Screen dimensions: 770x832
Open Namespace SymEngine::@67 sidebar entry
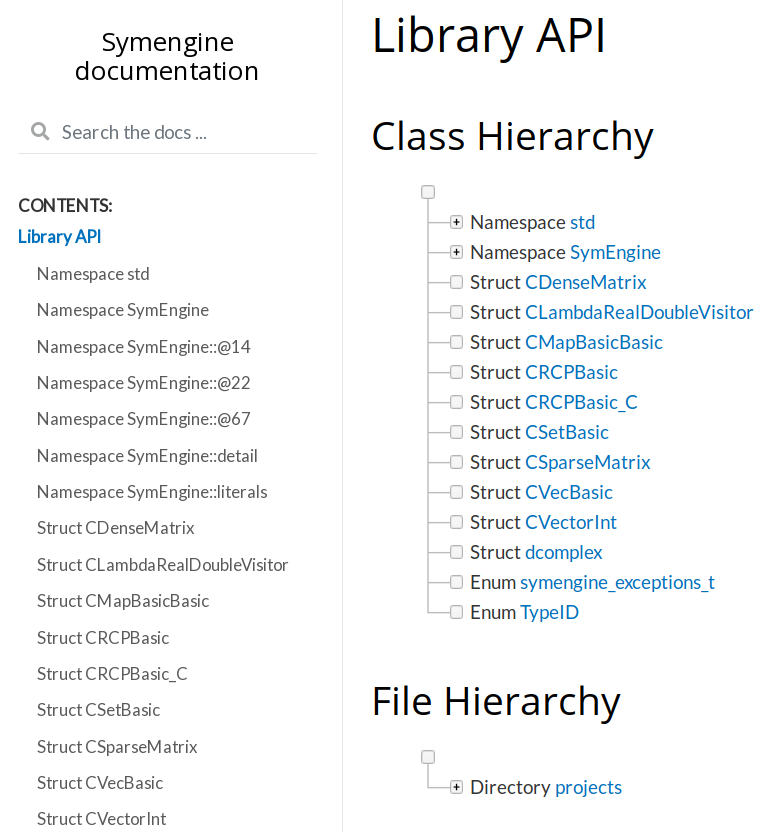pos(143,419)
